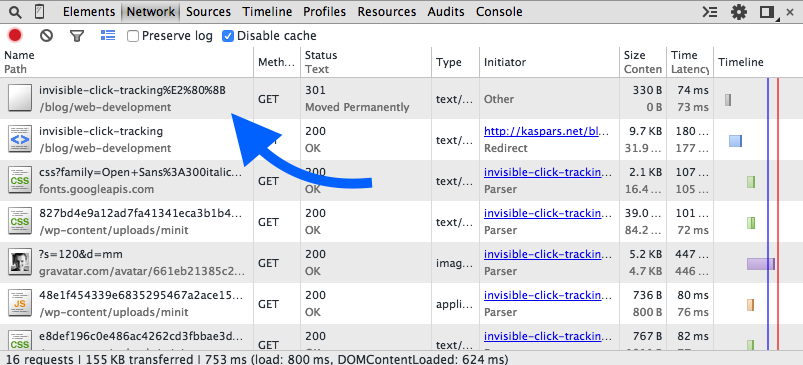
Task: Click the purple timeline bar of the gravatar request
Action: click(x=760, y=264)
